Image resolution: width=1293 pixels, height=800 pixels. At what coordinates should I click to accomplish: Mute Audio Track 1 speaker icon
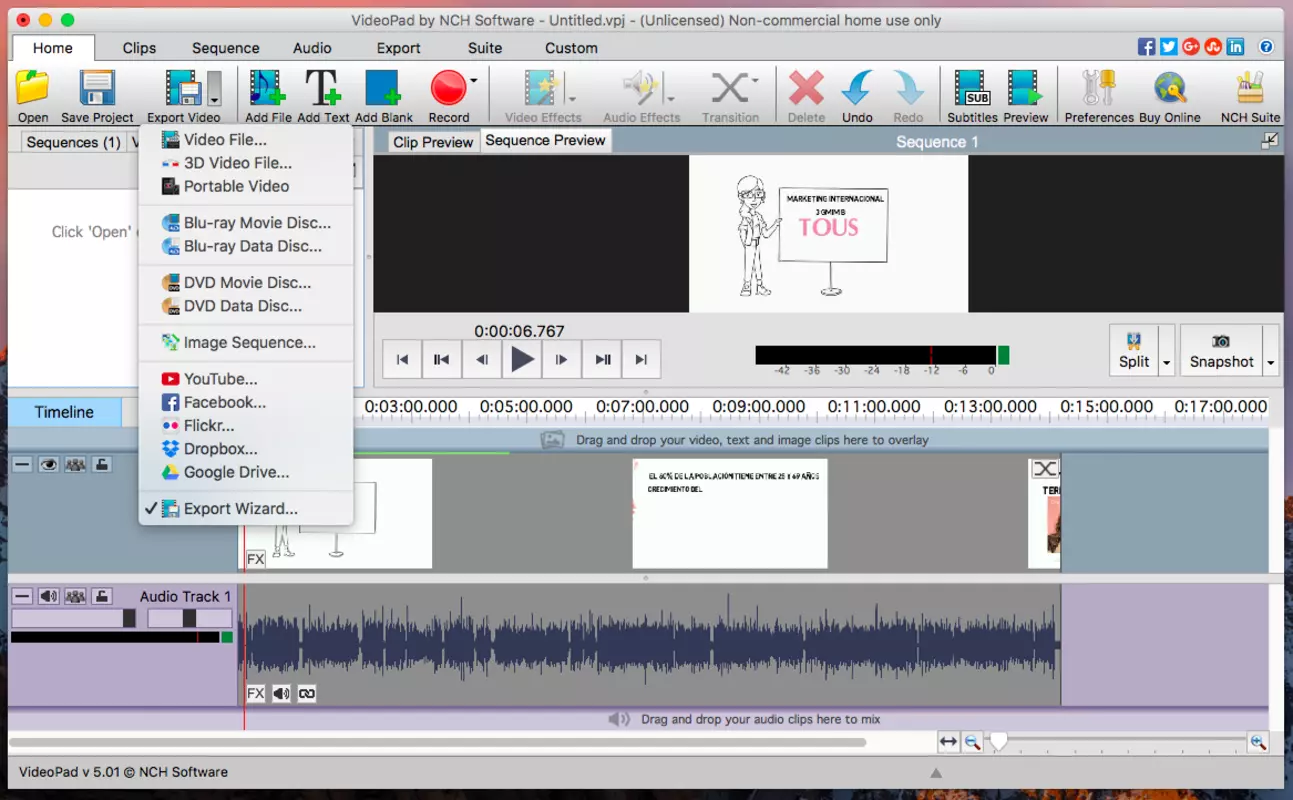click(48, 596)
